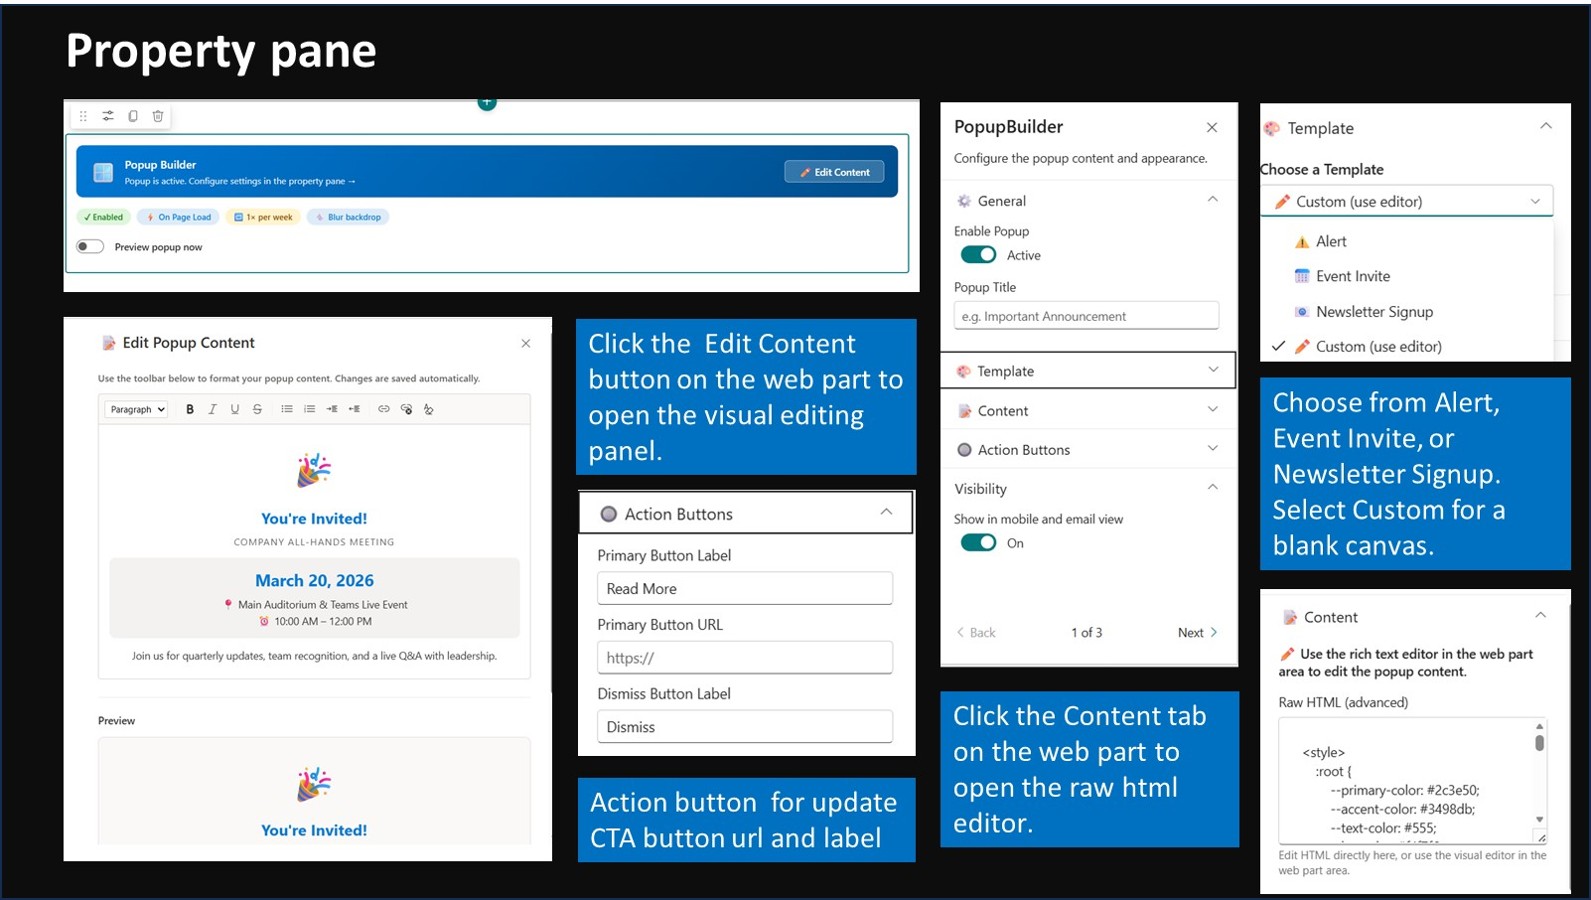Go to Next property pane page
The height and width of the screenshot is (900, 1591).
point(1197,632)
